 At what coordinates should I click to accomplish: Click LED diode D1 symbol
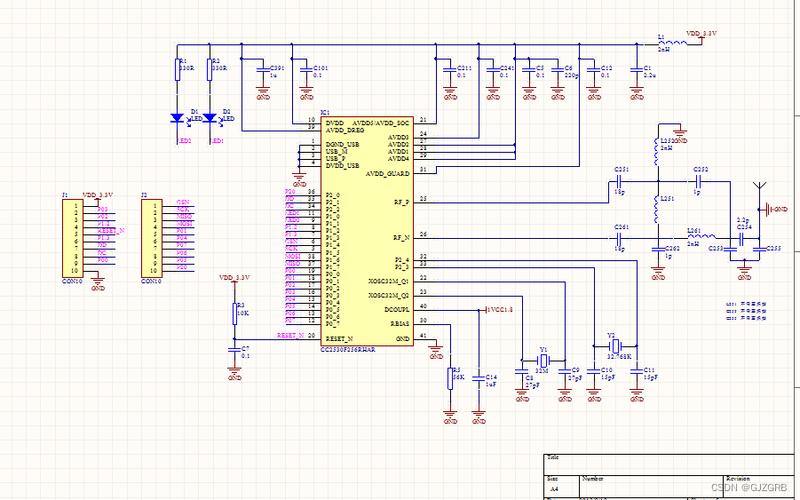click(x=177, y=118)
